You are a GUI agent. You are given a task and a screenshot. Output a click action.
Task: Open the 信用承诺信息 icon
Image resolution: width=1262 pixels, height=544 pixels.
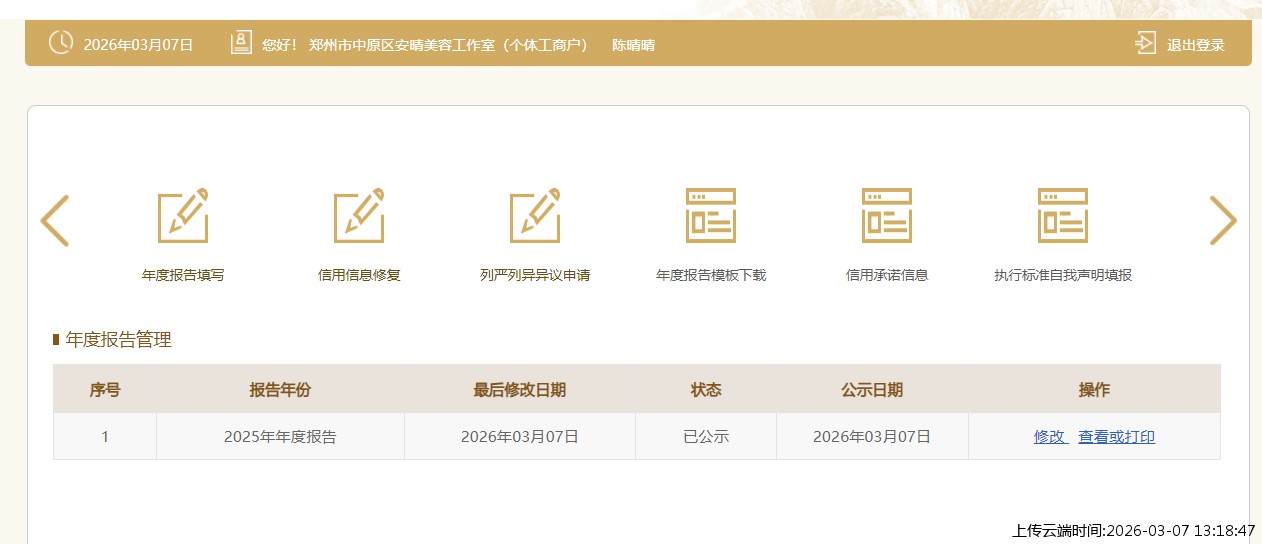click(x=887, y=215)
